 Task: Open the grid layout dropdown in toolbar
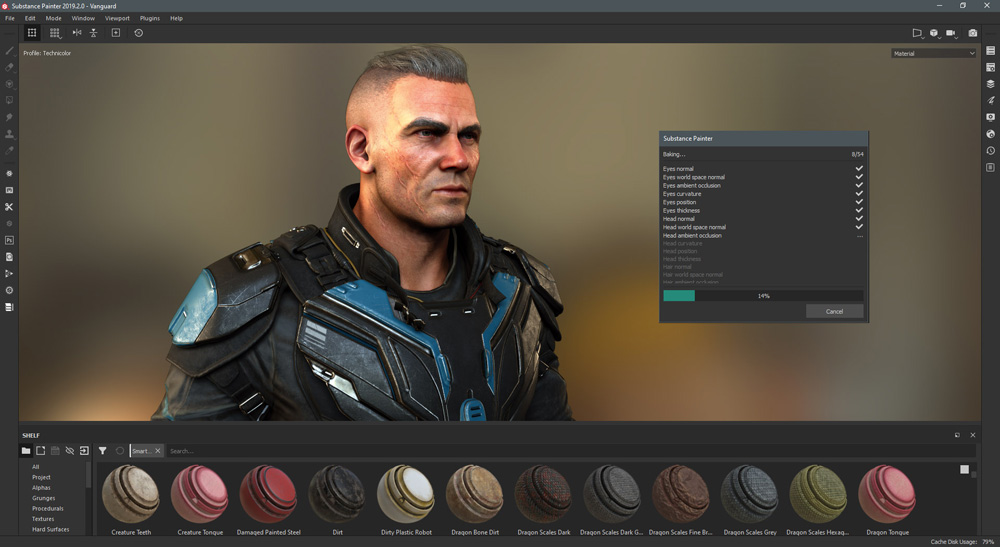point(55,33)
